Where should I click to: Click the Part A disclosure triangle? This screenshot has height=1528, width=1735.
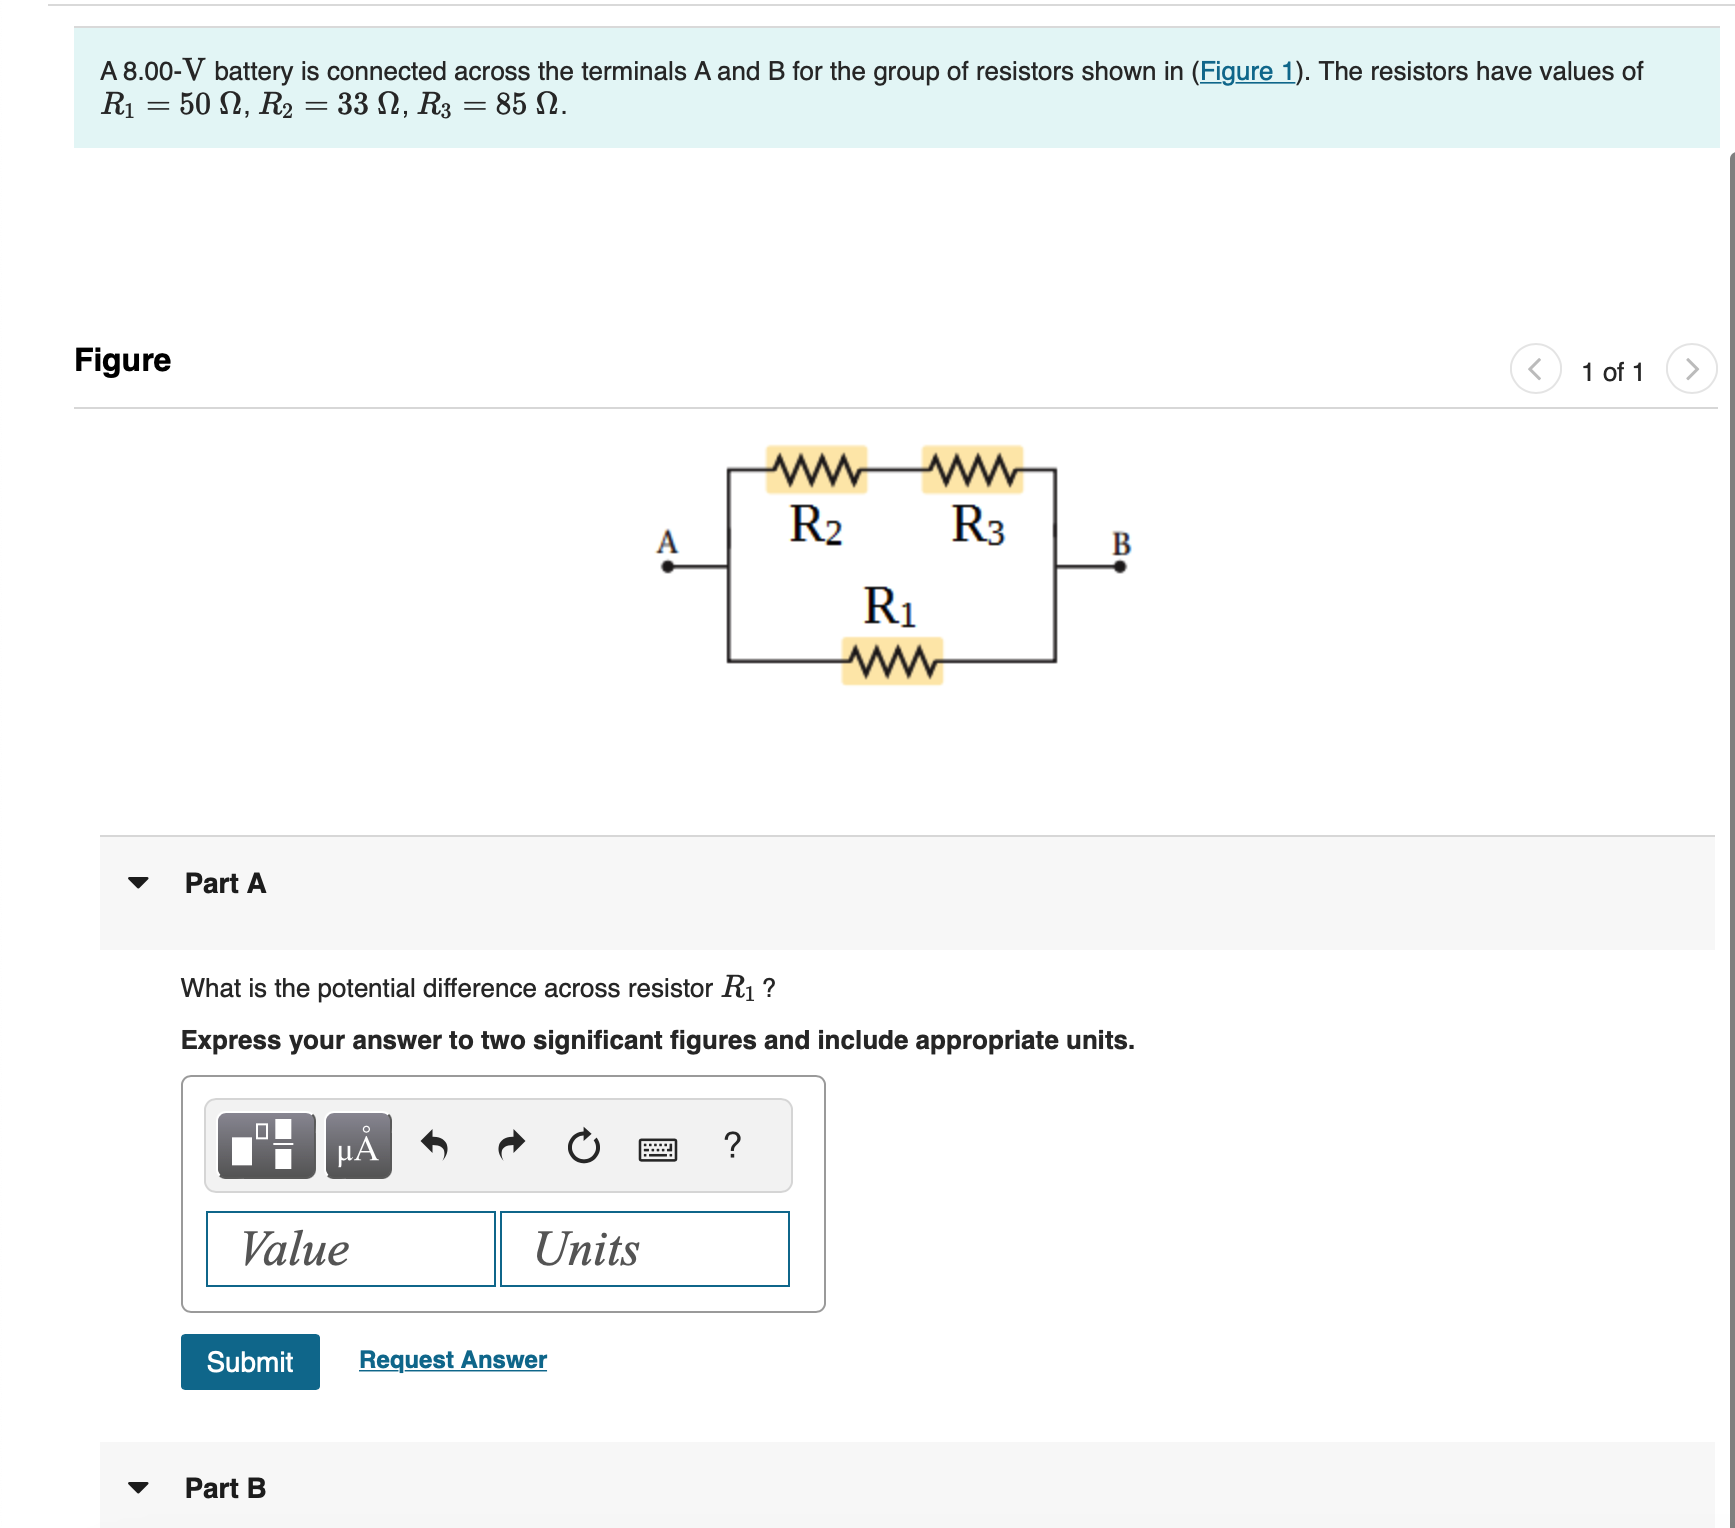coord(140,882)
